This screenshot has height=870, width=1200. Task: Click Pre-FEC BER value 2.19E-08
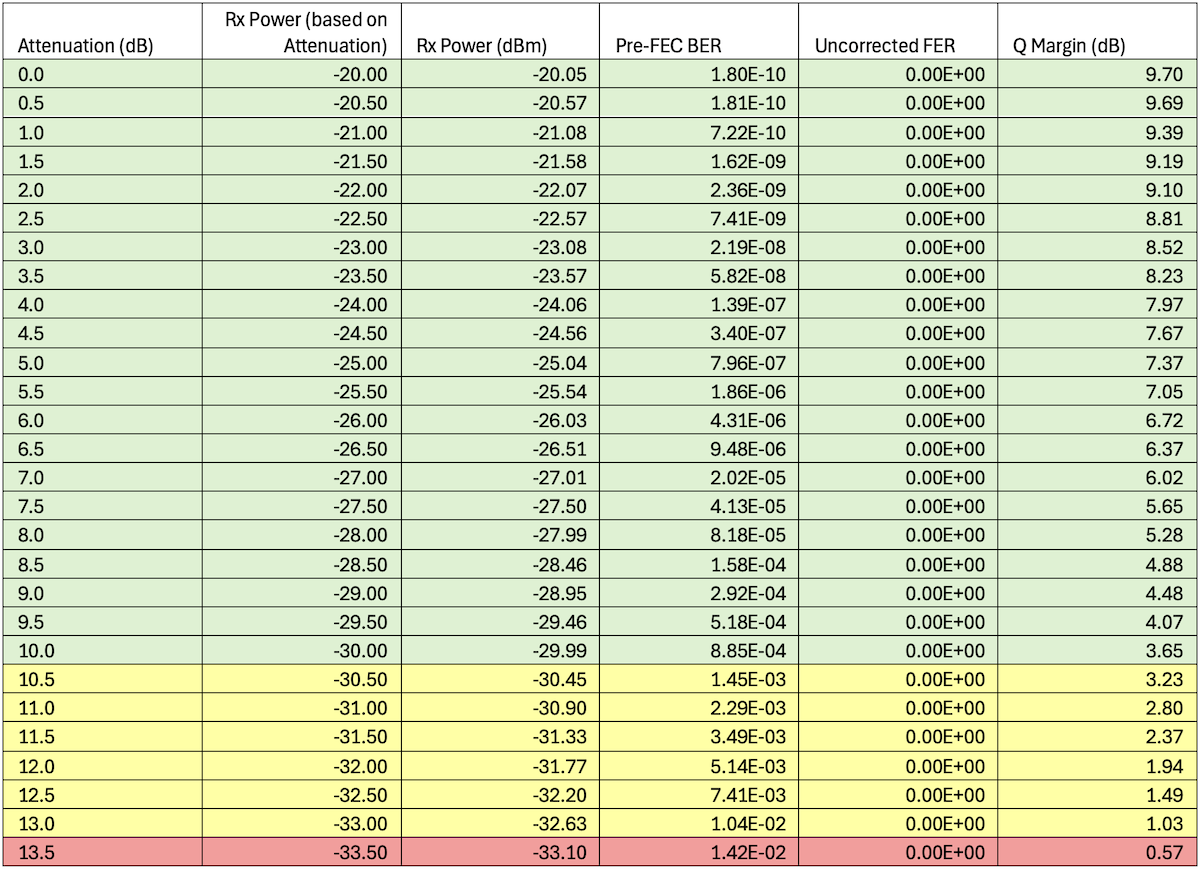(699, 248)
